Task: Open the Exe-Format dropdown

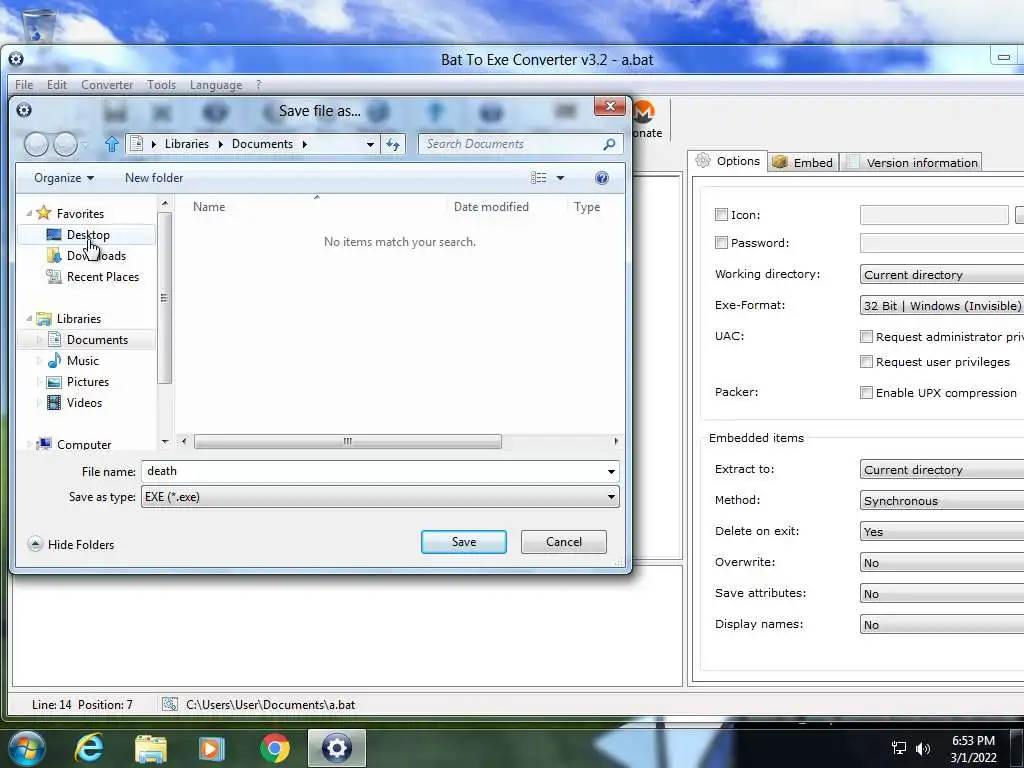Action: pos(942,306)
